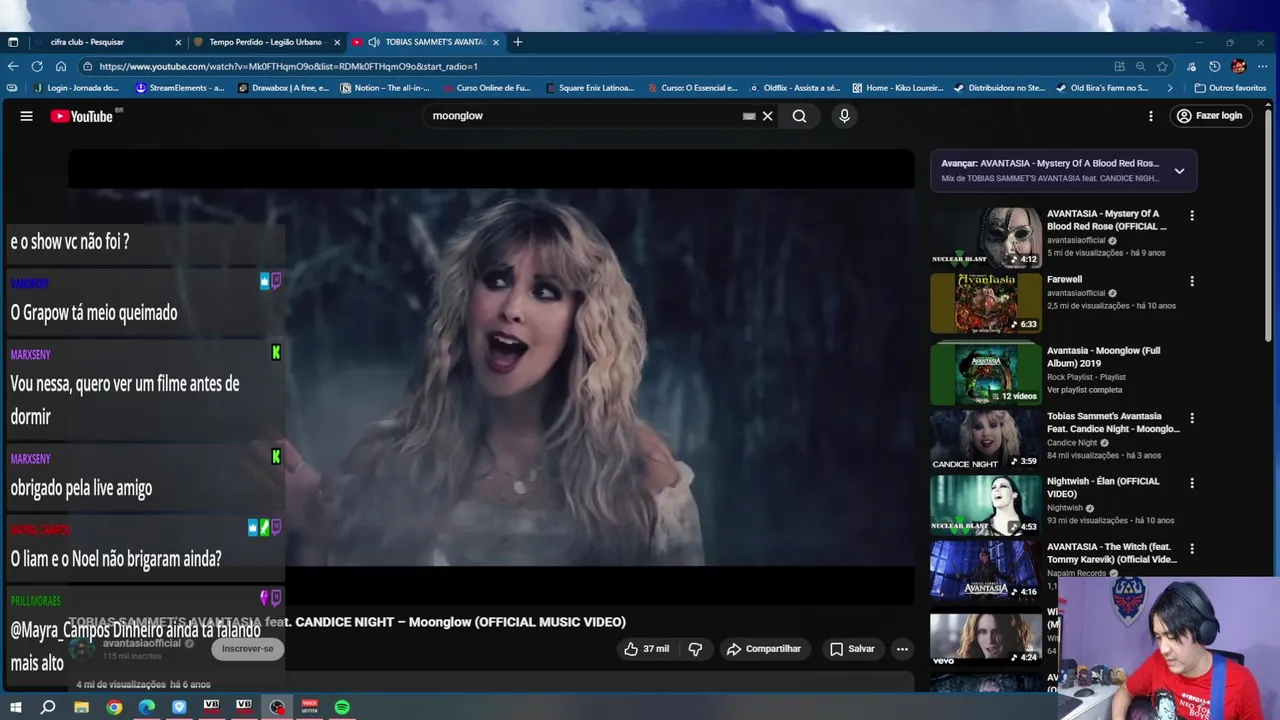Select the TOBIAS SAMMET'S AVANTASIA tab

tap(425, 42)
